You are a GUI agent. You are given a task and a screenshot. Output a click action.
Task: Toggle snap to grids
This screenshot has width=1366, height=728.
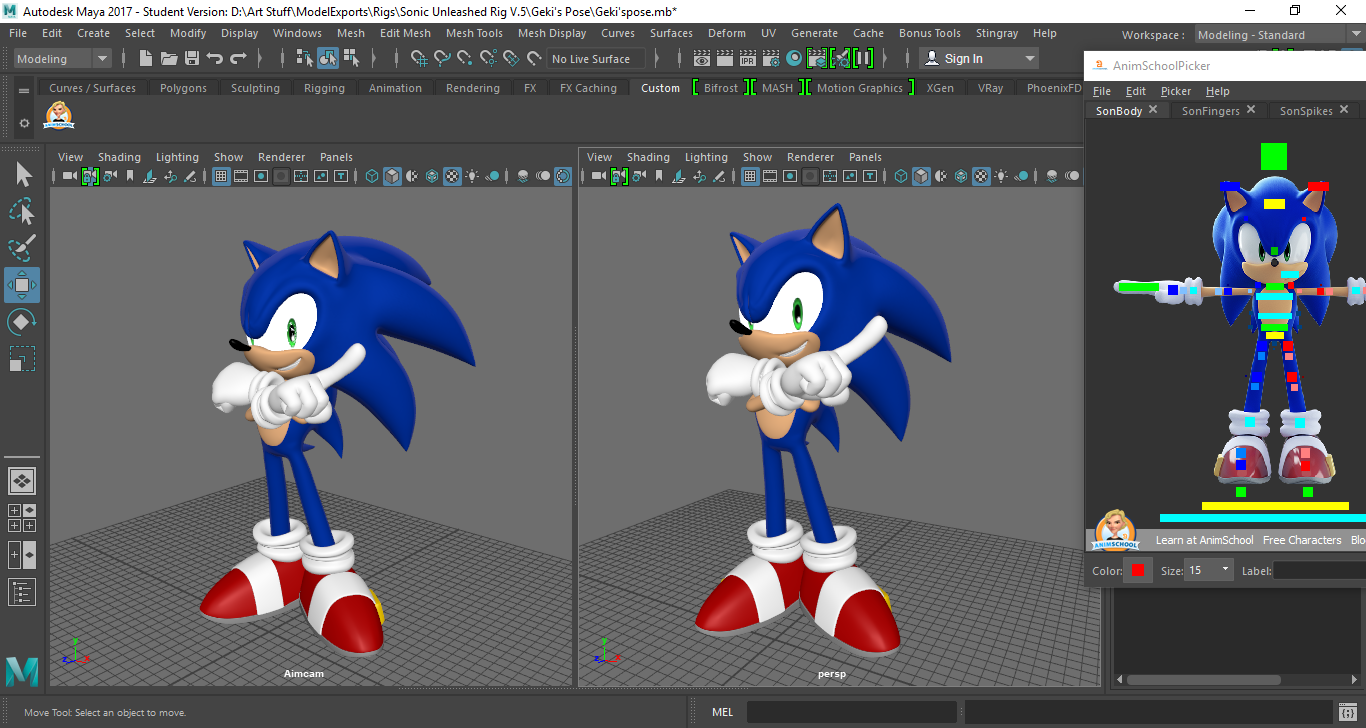coord(419,59)
